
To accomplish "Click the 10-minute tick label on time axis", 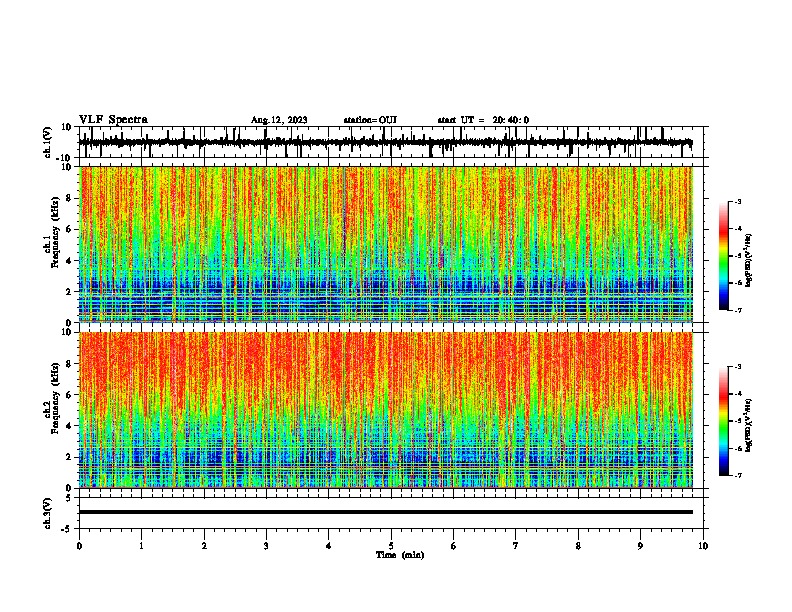I will [703, 546].
